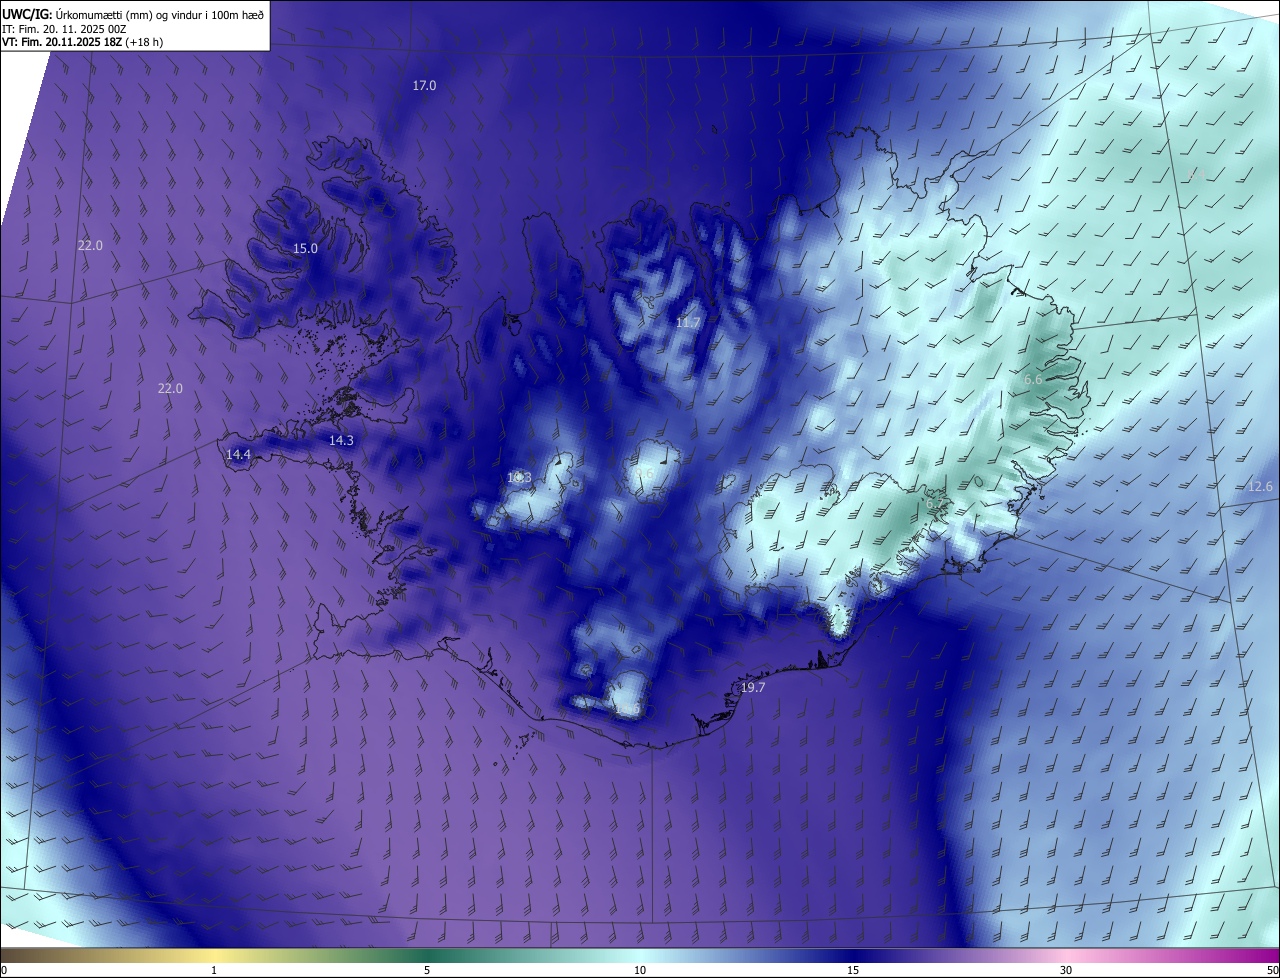
Task: Click the 14.3 label nearest the 14.4 label
Action: (x=341, y=441)
